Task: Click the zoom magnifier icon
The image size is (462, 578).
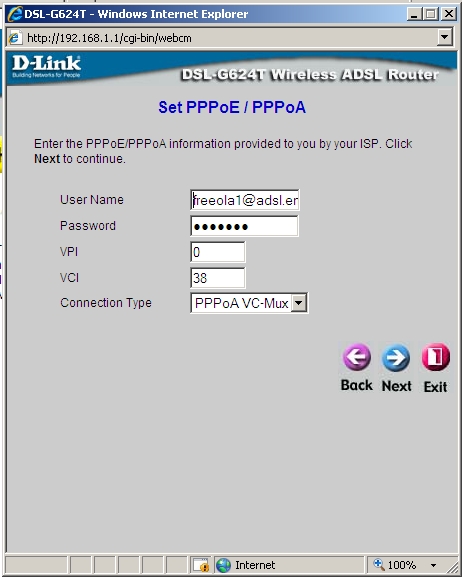Action: pos(379,564)
